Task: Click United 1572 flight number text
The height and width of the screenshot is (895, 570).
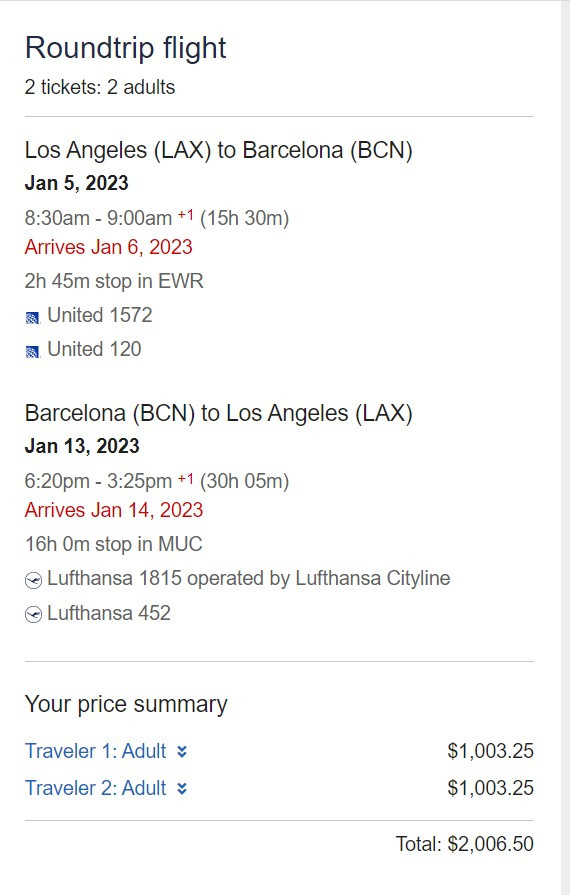Action: tap(100, 315)
